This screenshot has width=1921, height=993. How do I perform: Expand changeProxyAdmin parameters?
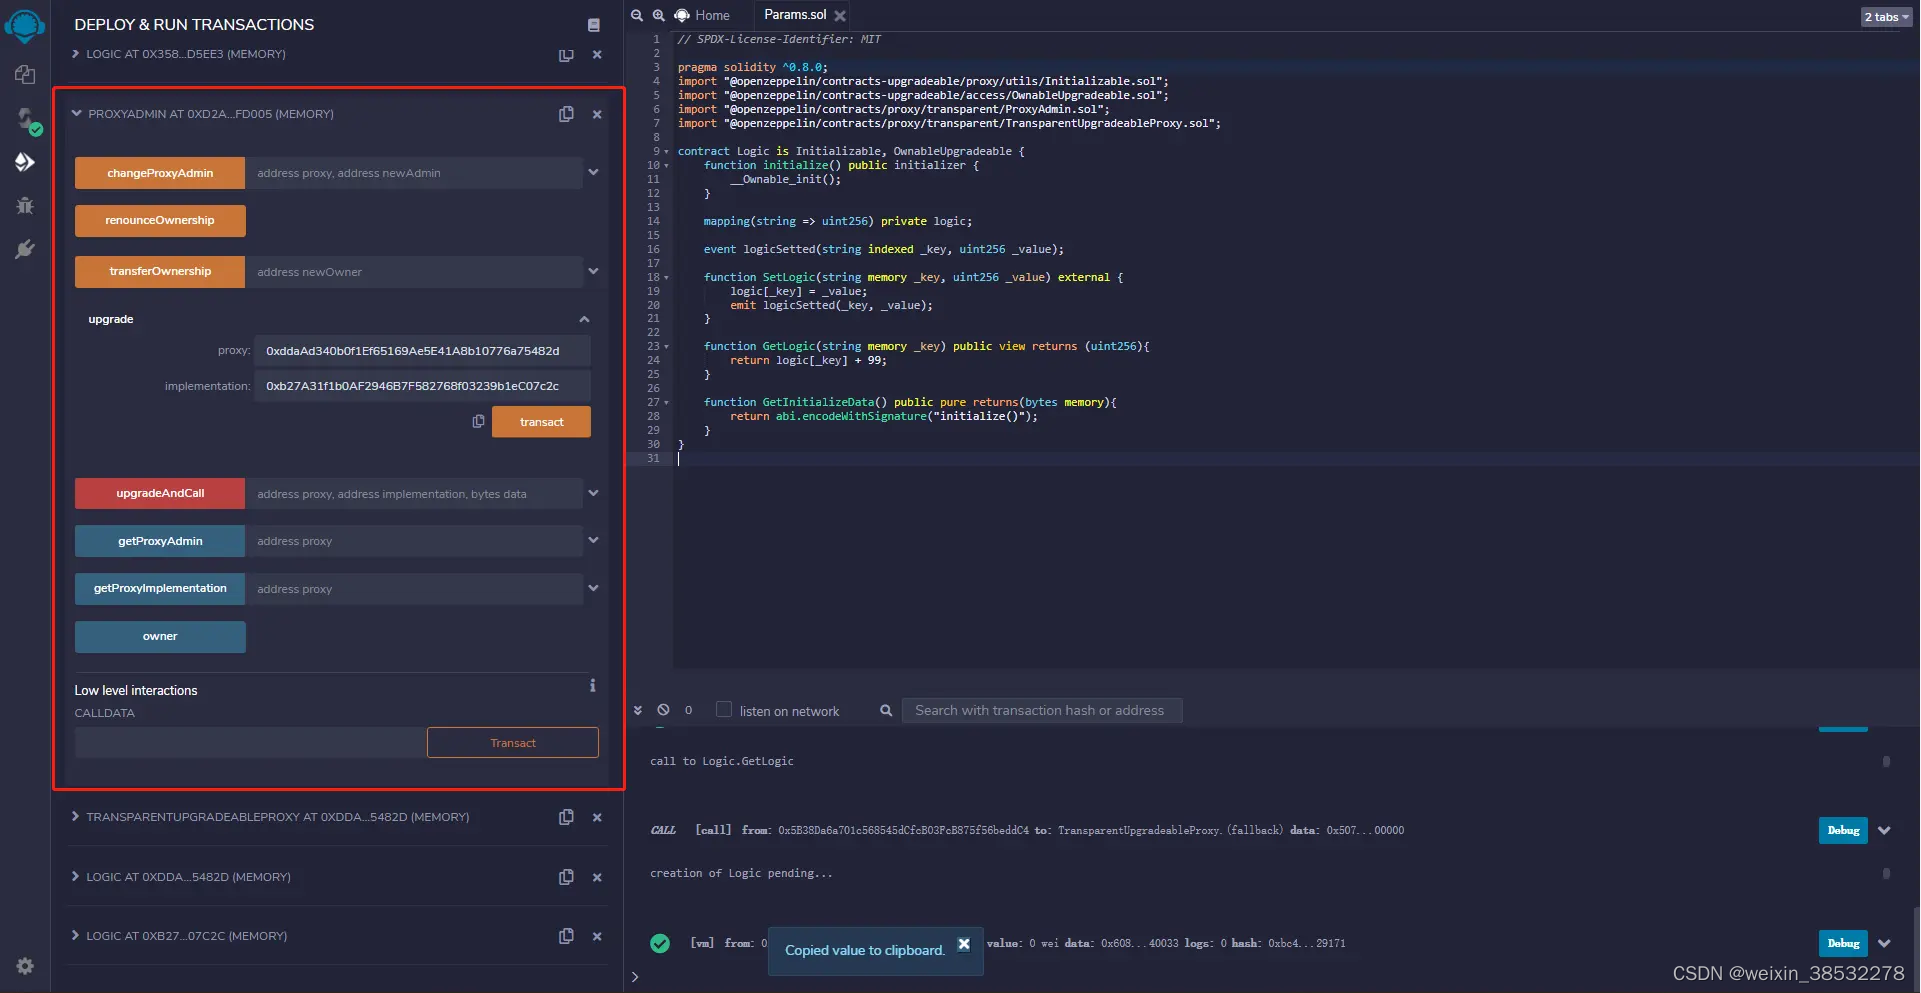click(x=593, y=172)
